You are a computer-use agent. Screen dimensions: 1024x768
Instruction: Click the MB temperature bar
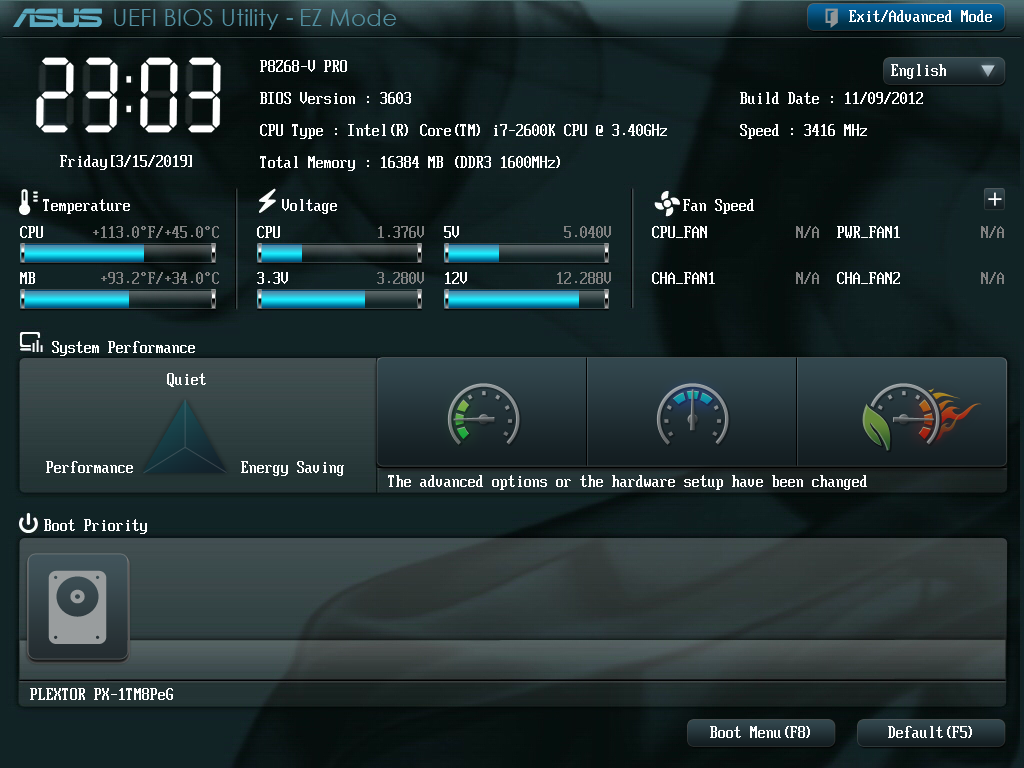coord(118,299)
